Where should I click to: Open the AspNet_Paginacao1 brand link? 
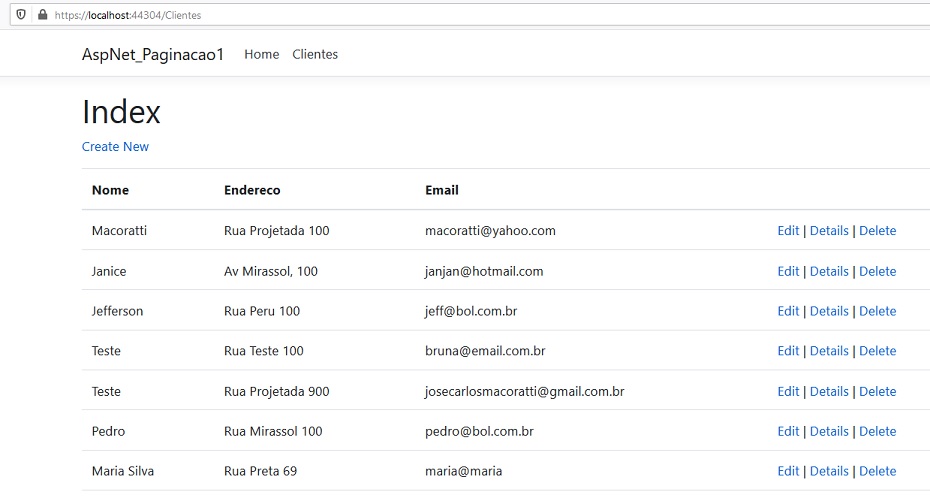point(153,55)
